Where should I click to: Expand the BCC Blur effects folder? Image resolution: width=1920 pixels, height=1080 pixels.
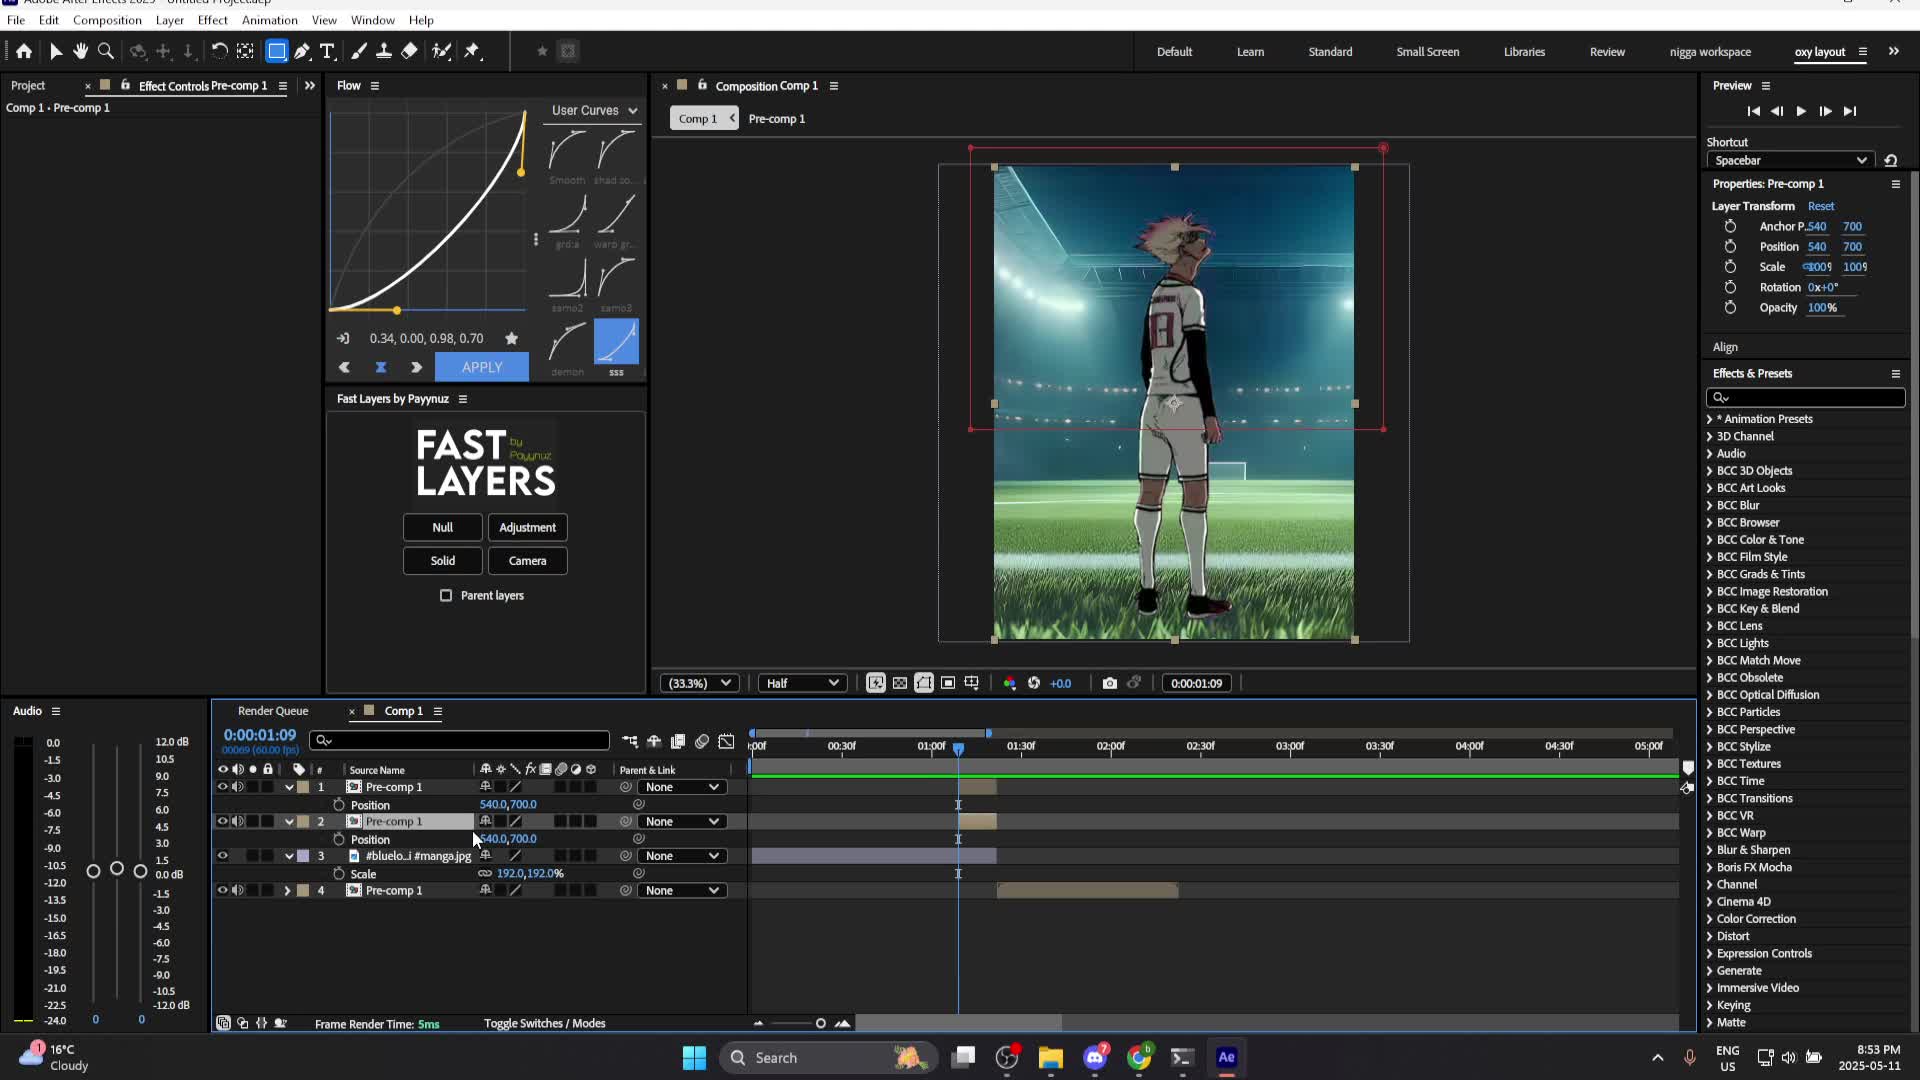coord(1709,505)
